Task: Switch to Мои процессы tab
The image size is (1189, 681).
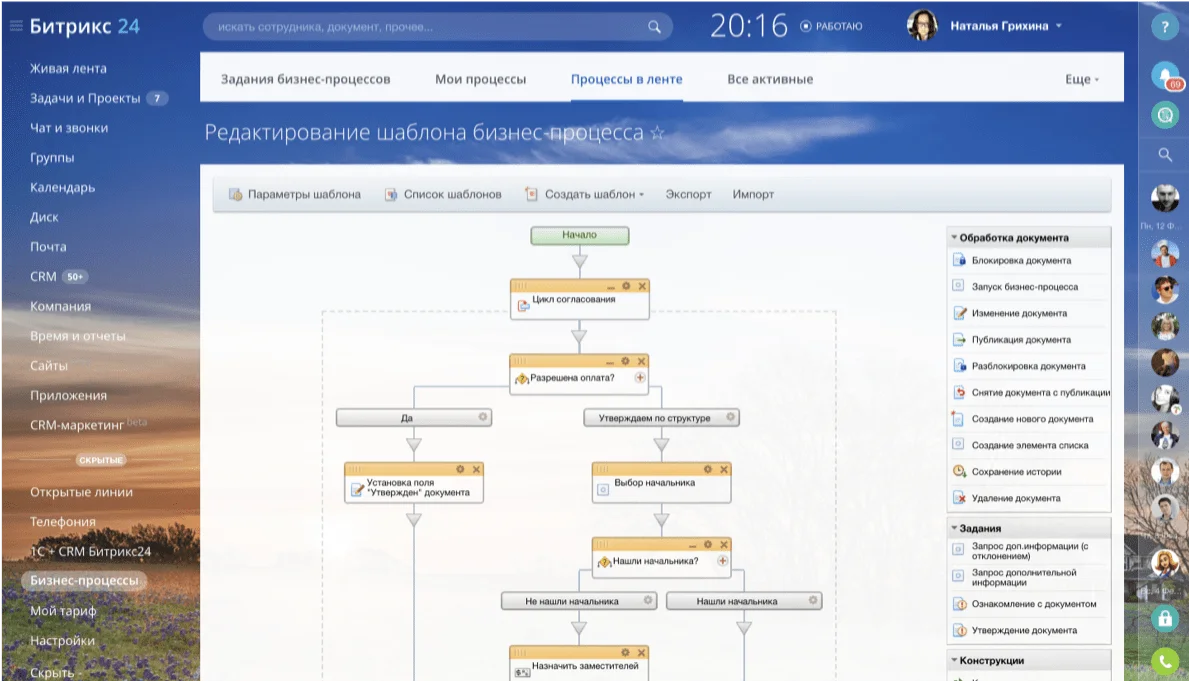Action: click(480, 79)
